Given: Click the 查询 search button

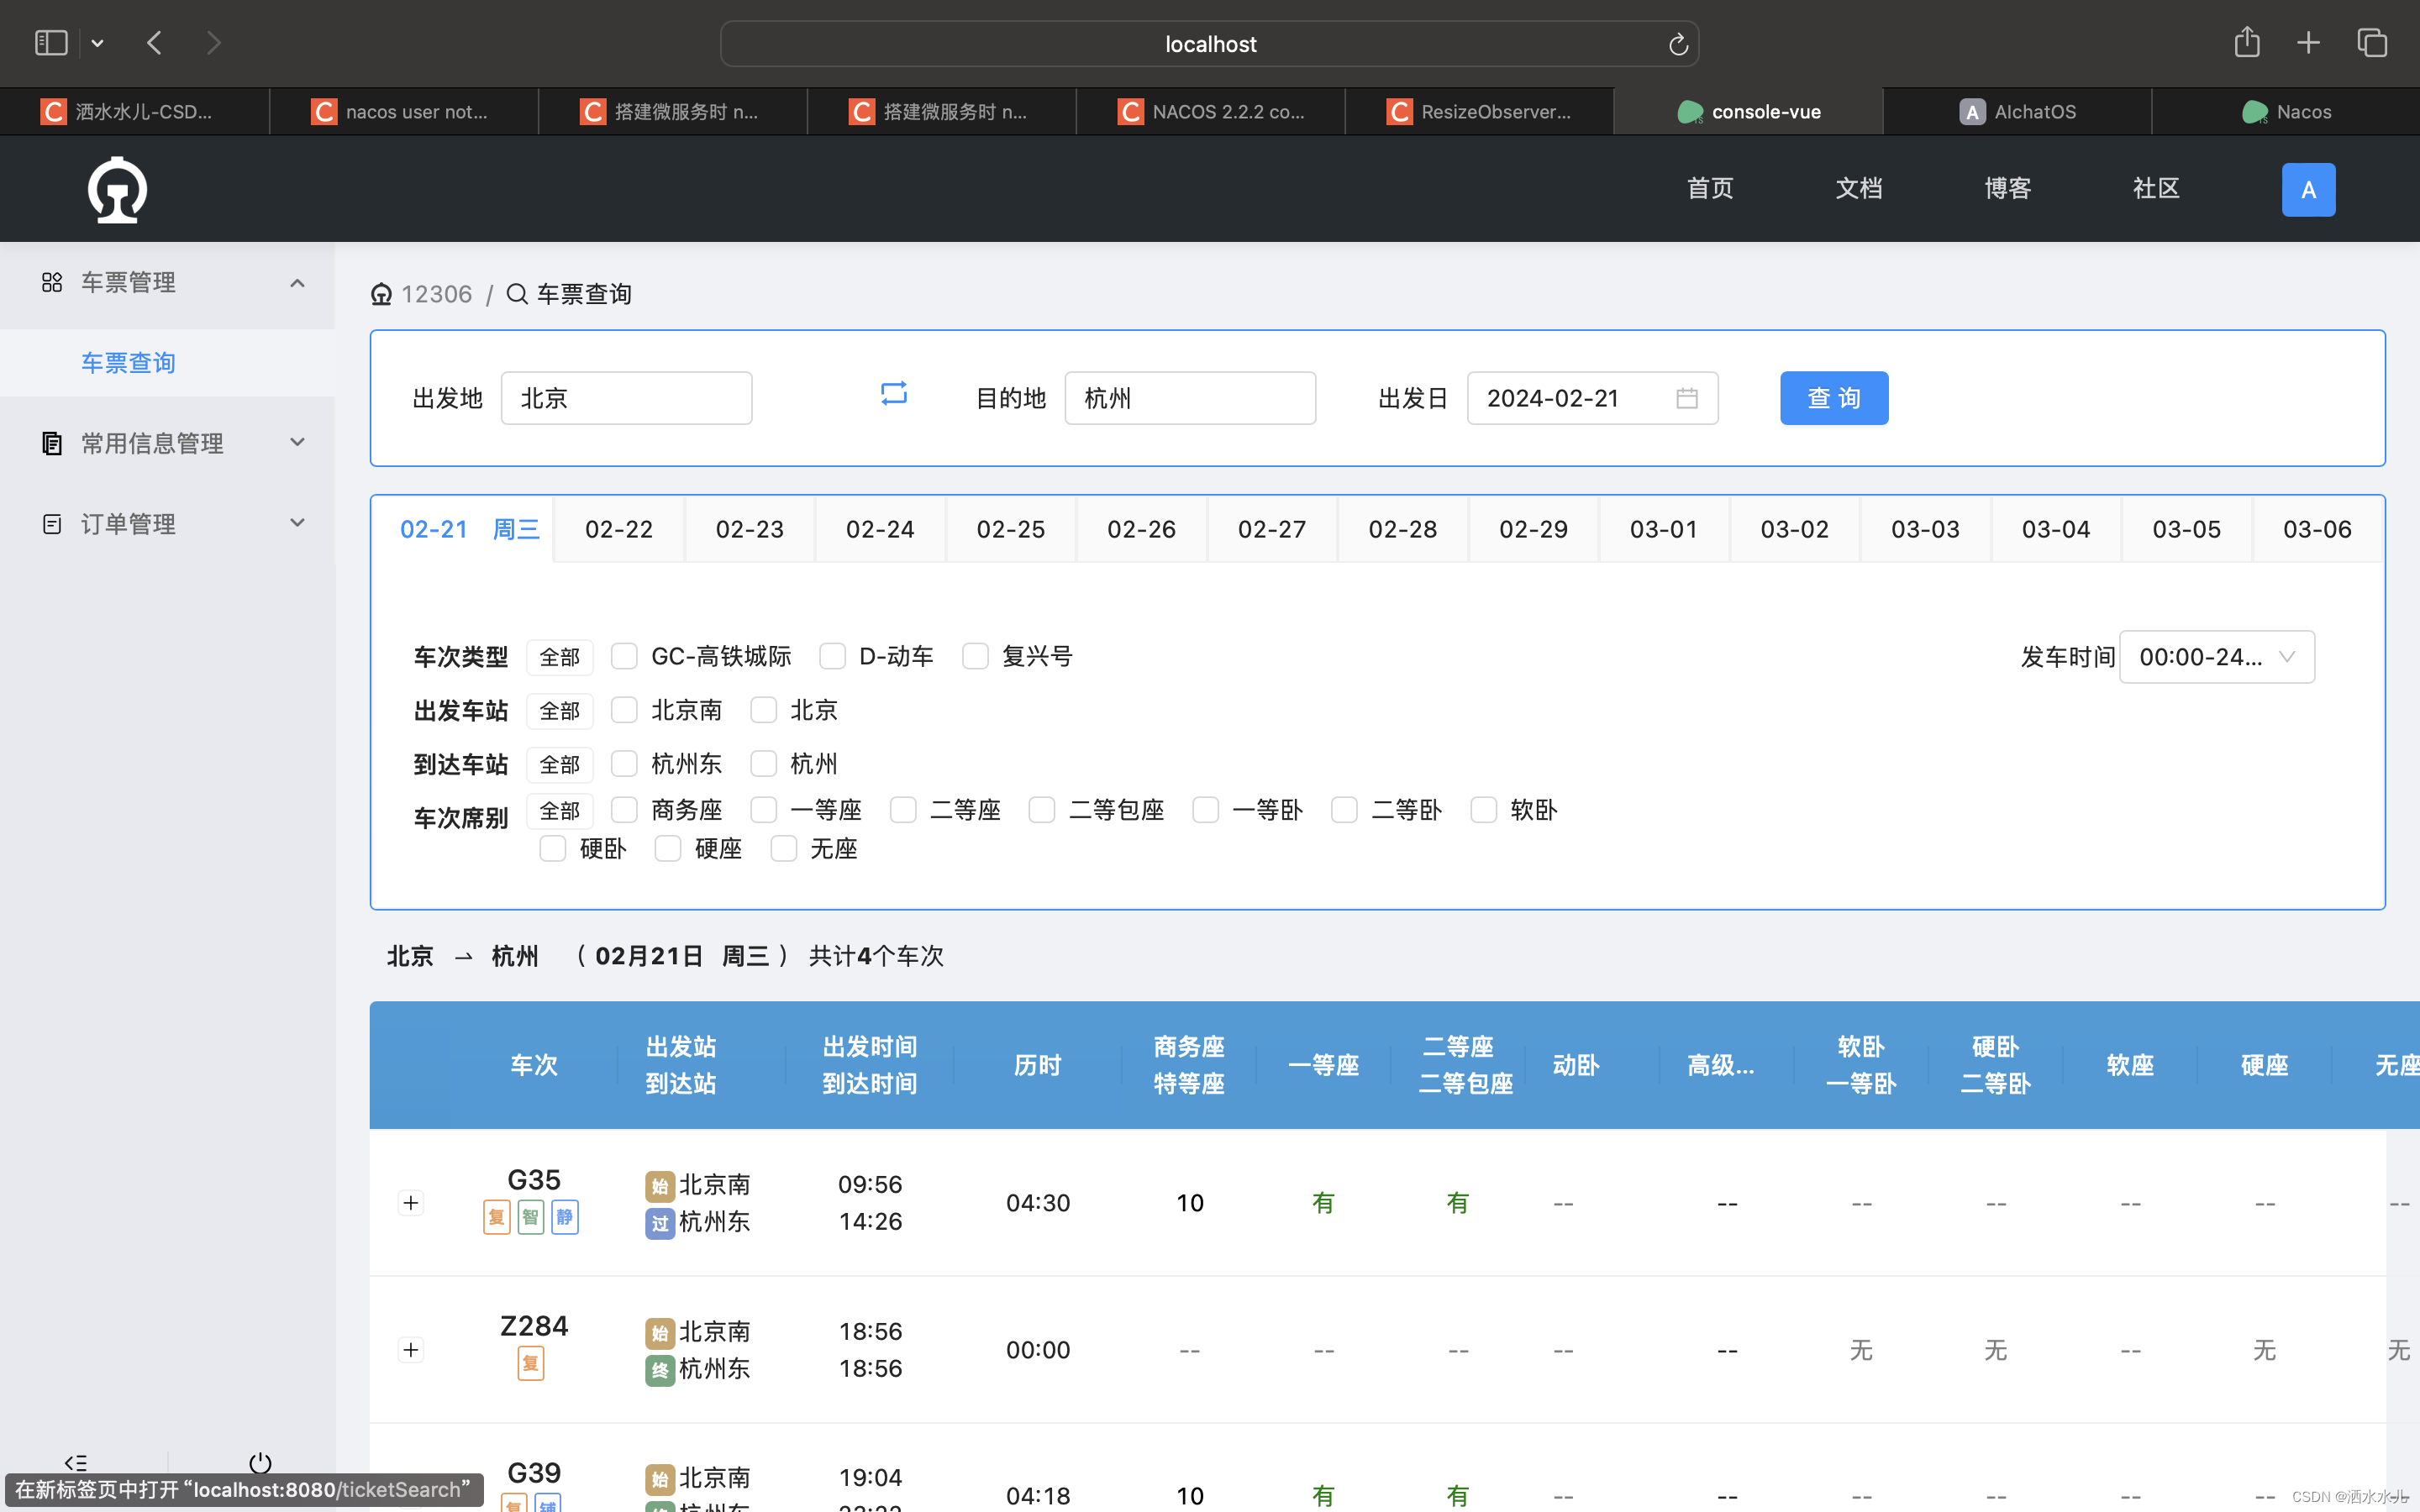Looking at the screenshot, I should click(x=1833, y=397).
